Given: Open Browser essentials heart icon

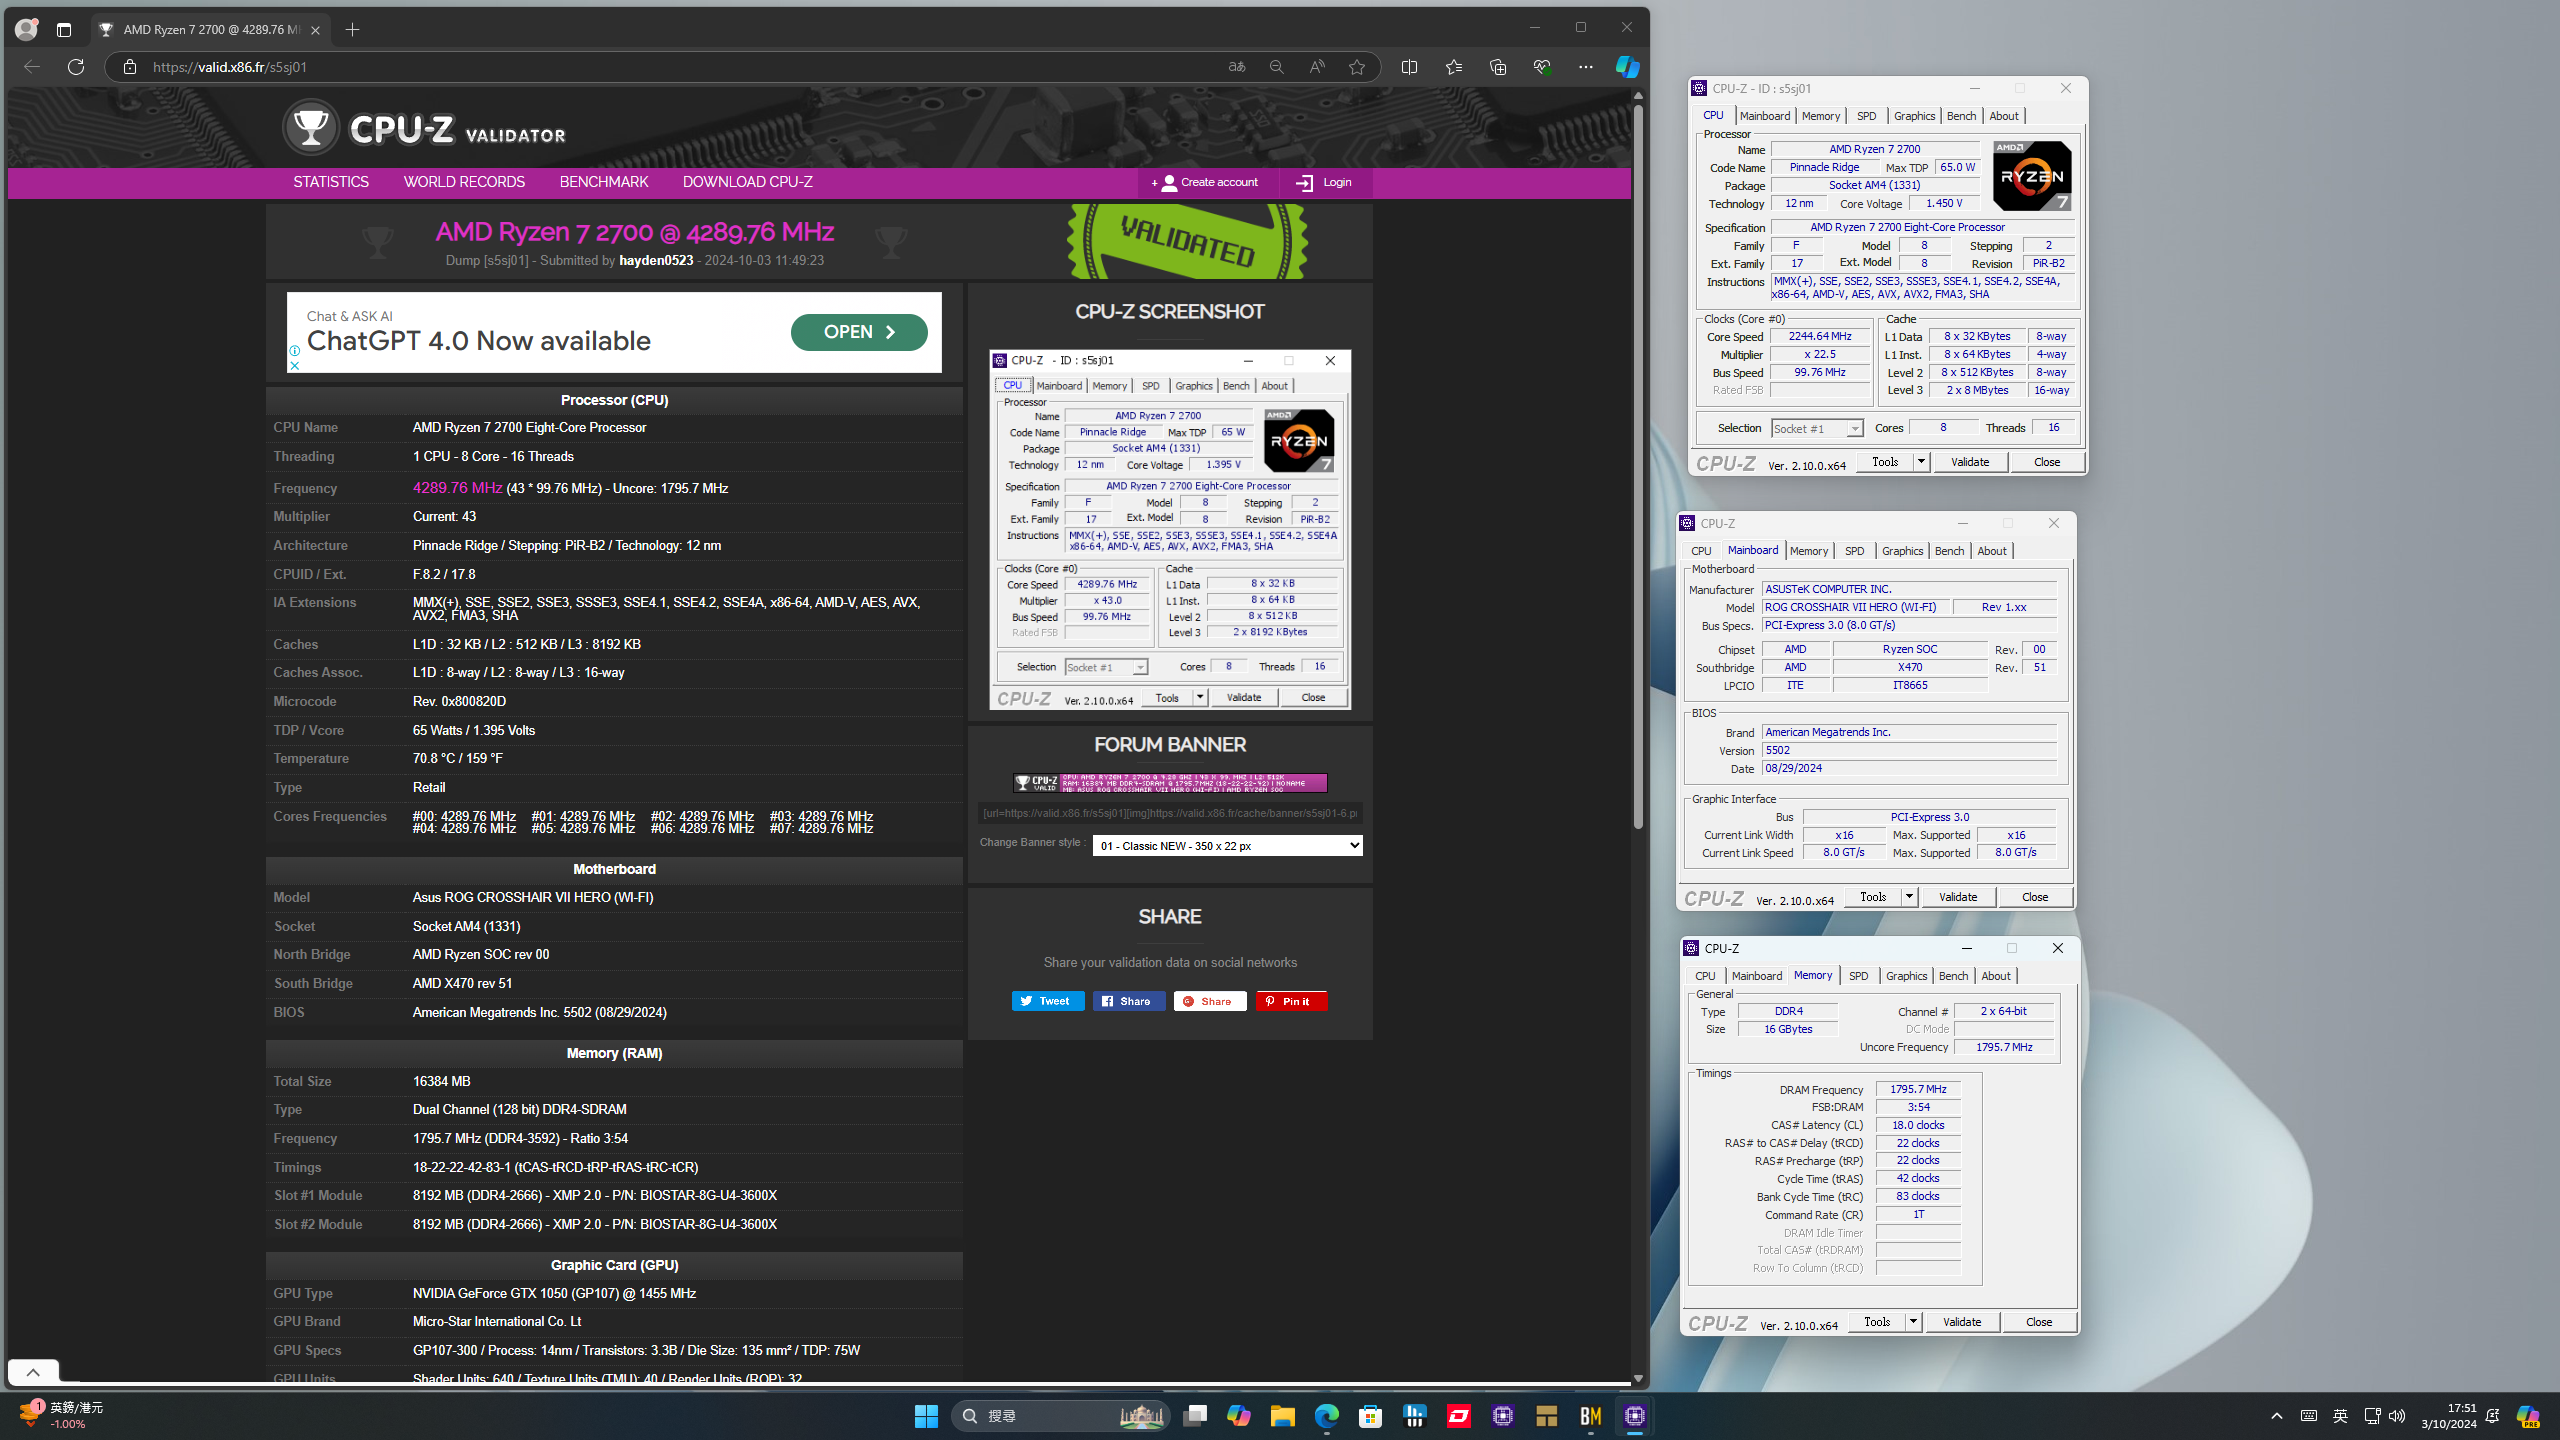Looking at the screenshot, I should point(1541,67).
